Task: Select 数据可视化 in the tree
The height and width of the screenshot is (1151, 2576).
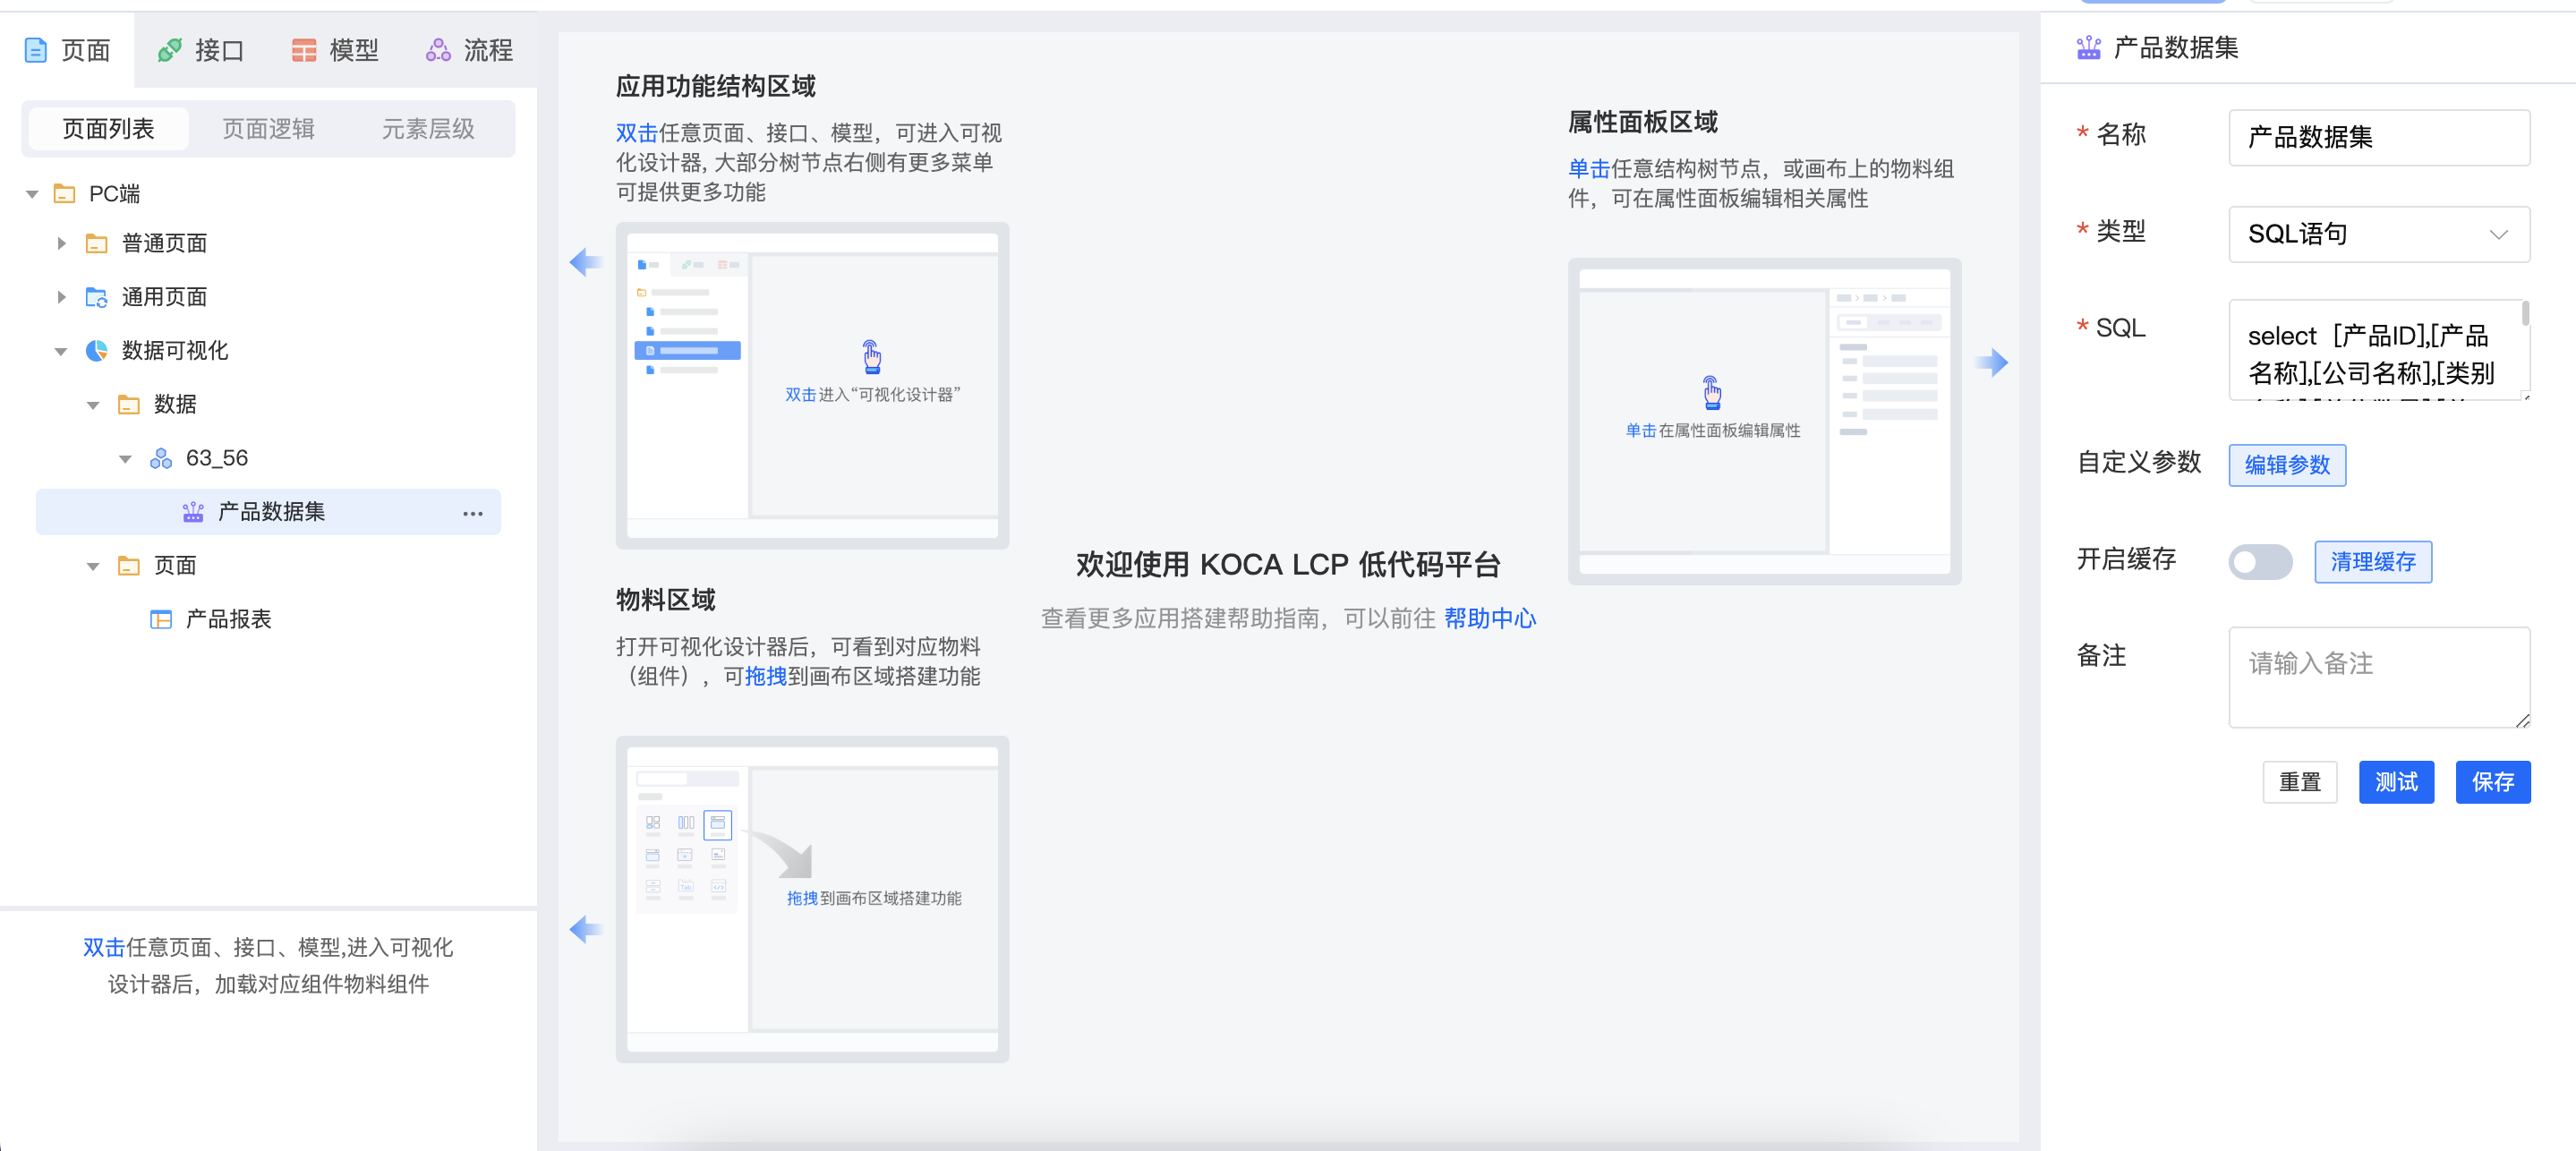Action: (x=175, y=350)
